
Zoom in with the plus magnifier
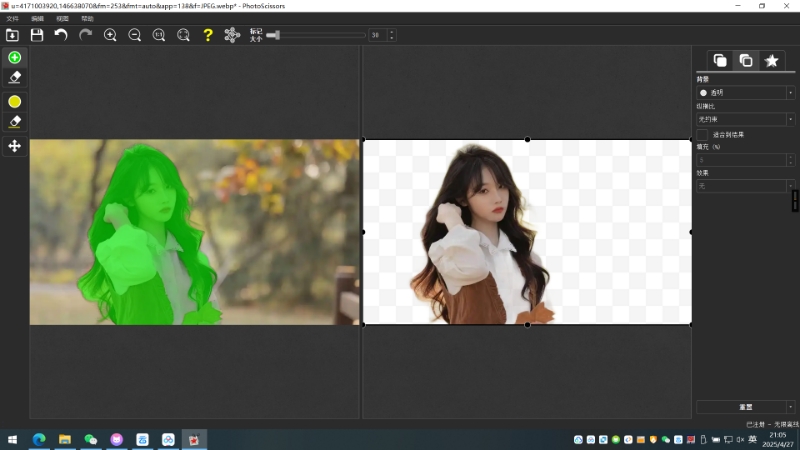pos(110,35)
